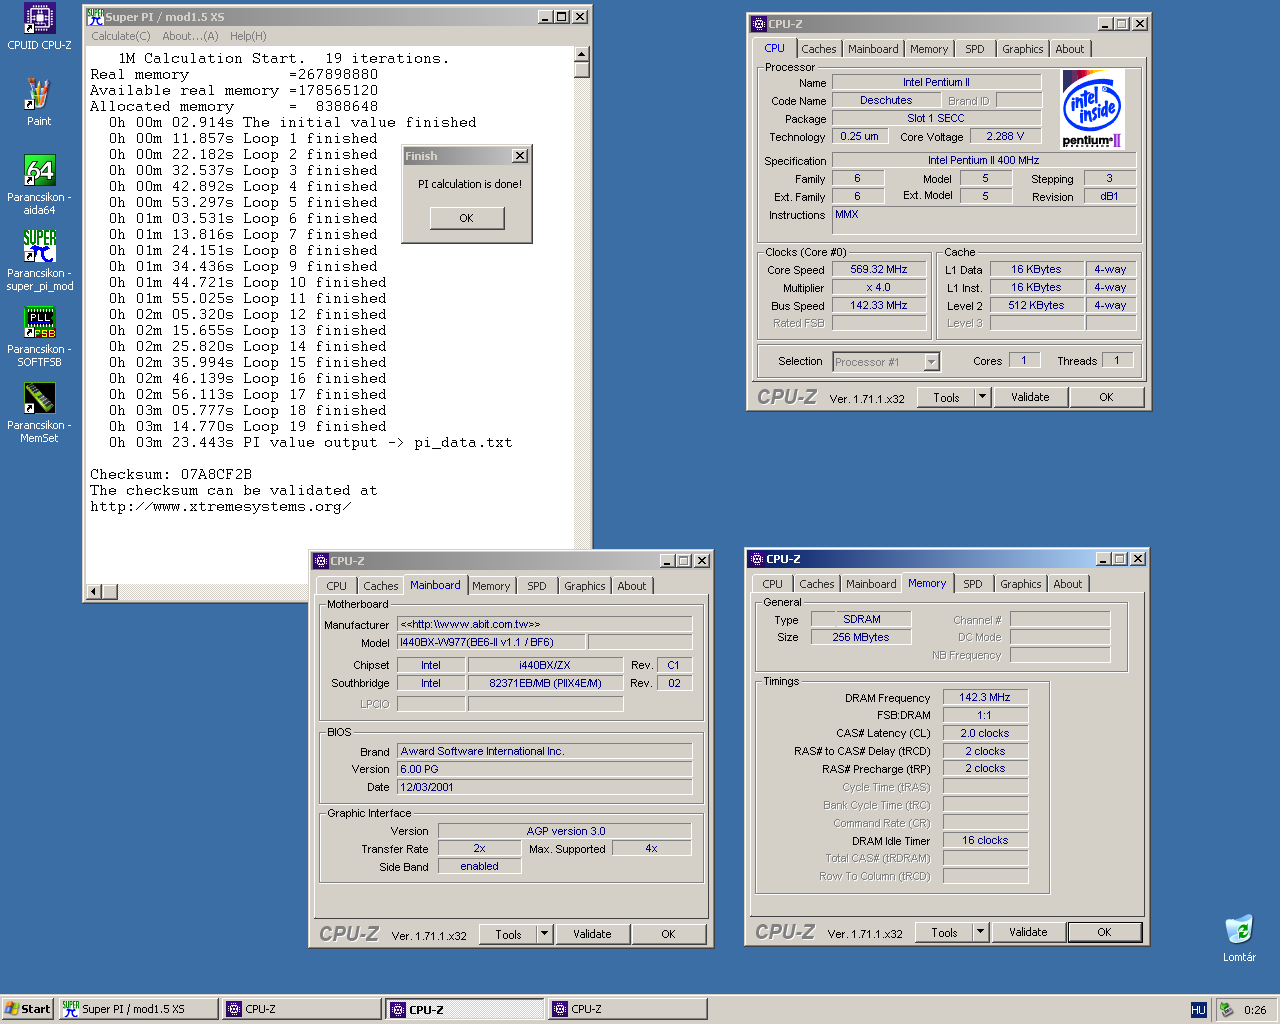Select Caches tab in Memory window

point(817,584)
